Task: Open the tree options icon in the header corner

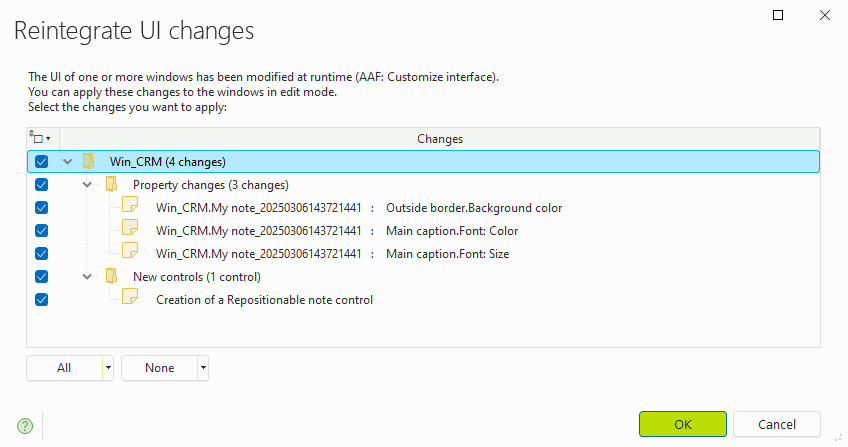Action: 39,138
